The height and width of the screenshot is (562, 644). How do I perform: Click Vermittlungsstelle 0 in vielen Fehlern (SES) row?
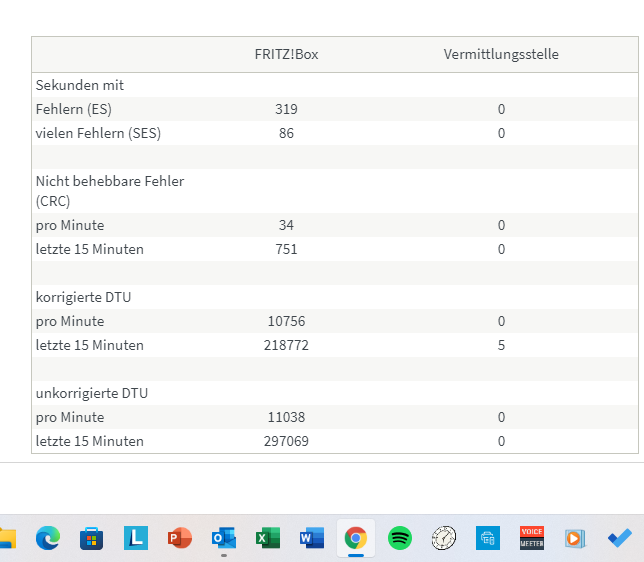point(501,133)
